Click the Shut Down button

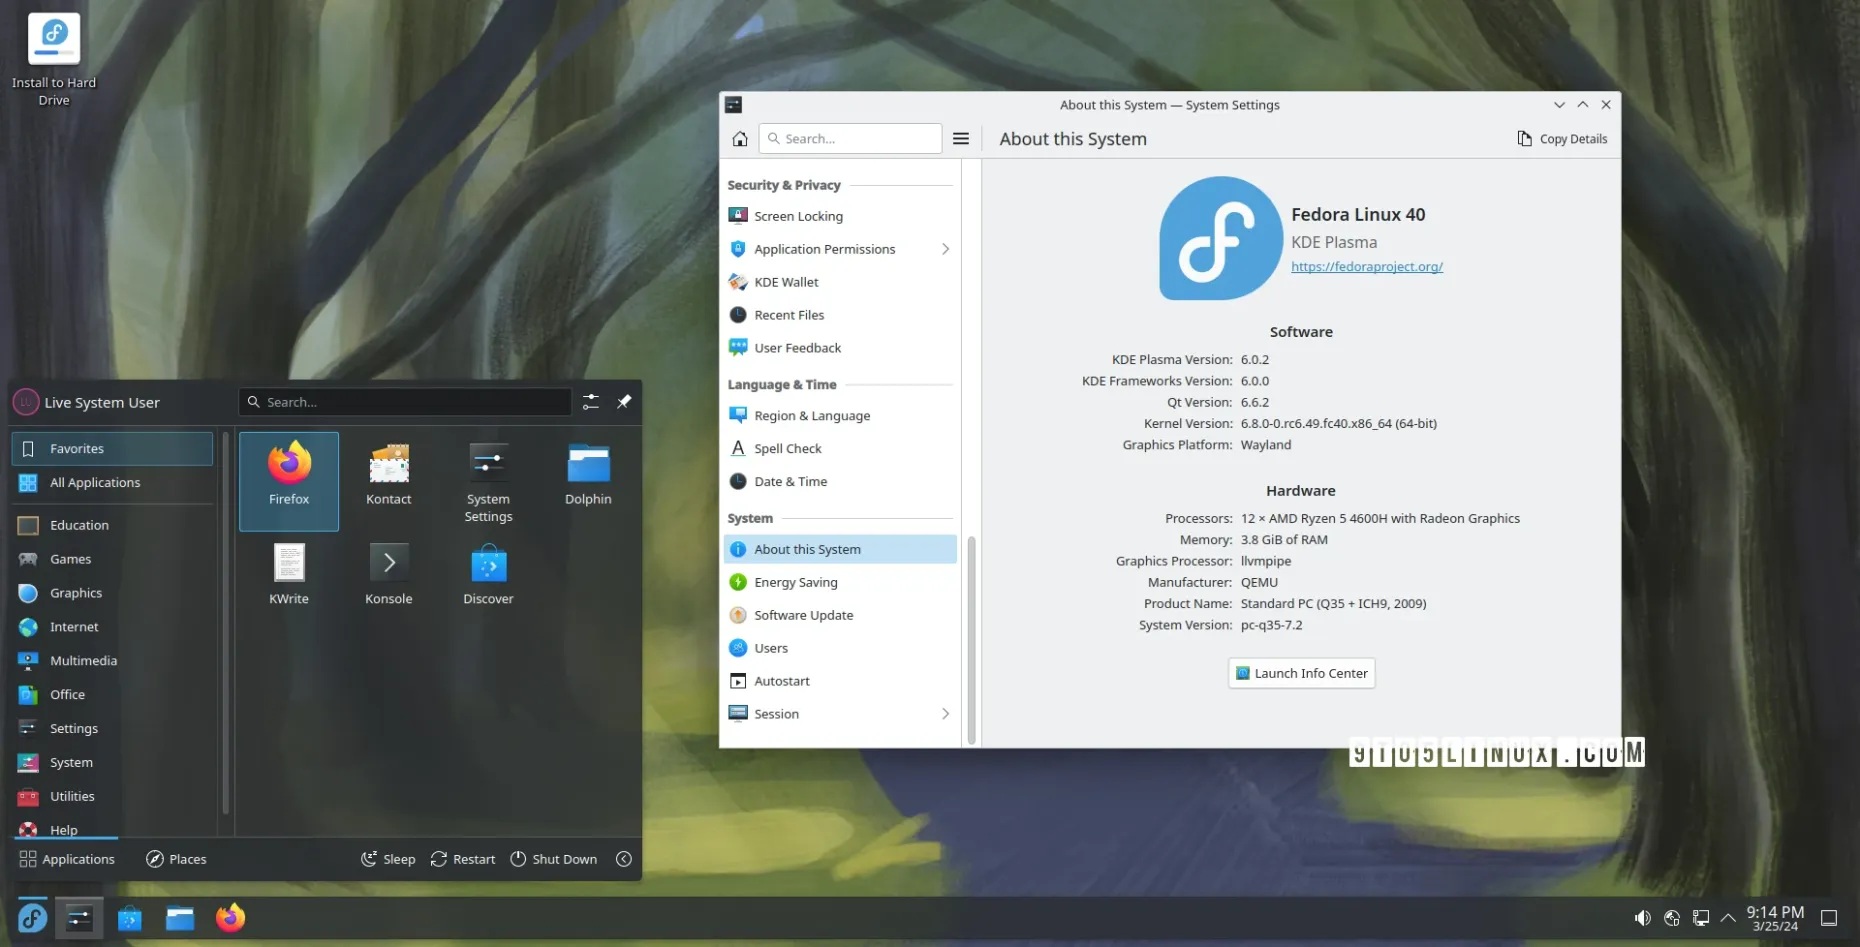pos(554,859)
